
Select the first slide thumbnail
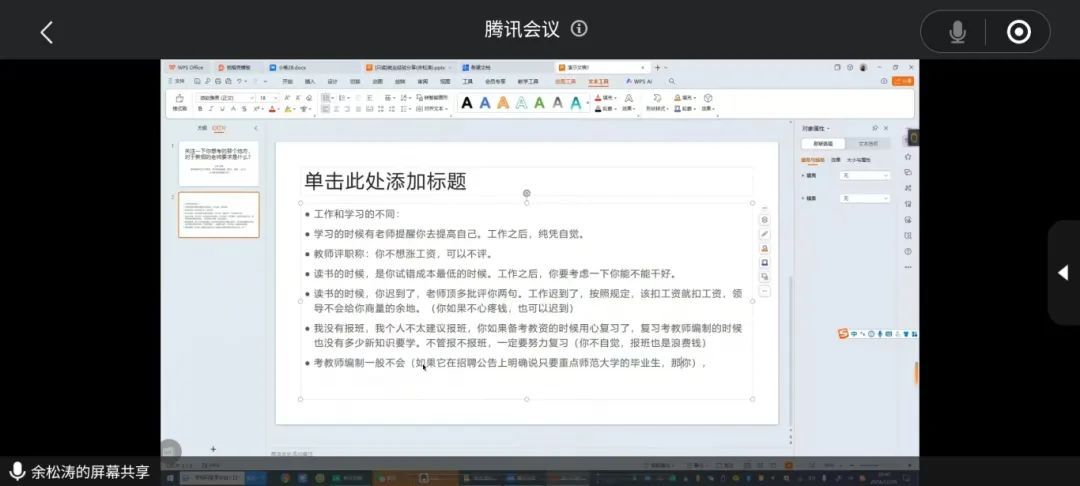pos(218,162)
